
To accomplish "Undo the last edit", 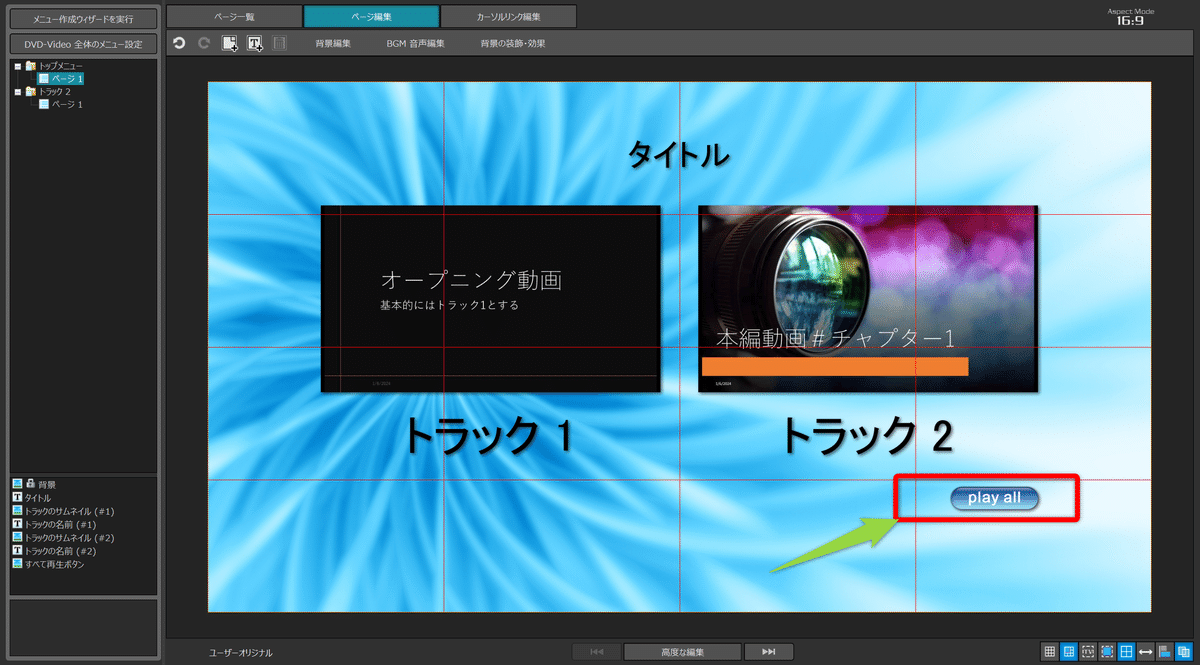I will tap(179, 43).
